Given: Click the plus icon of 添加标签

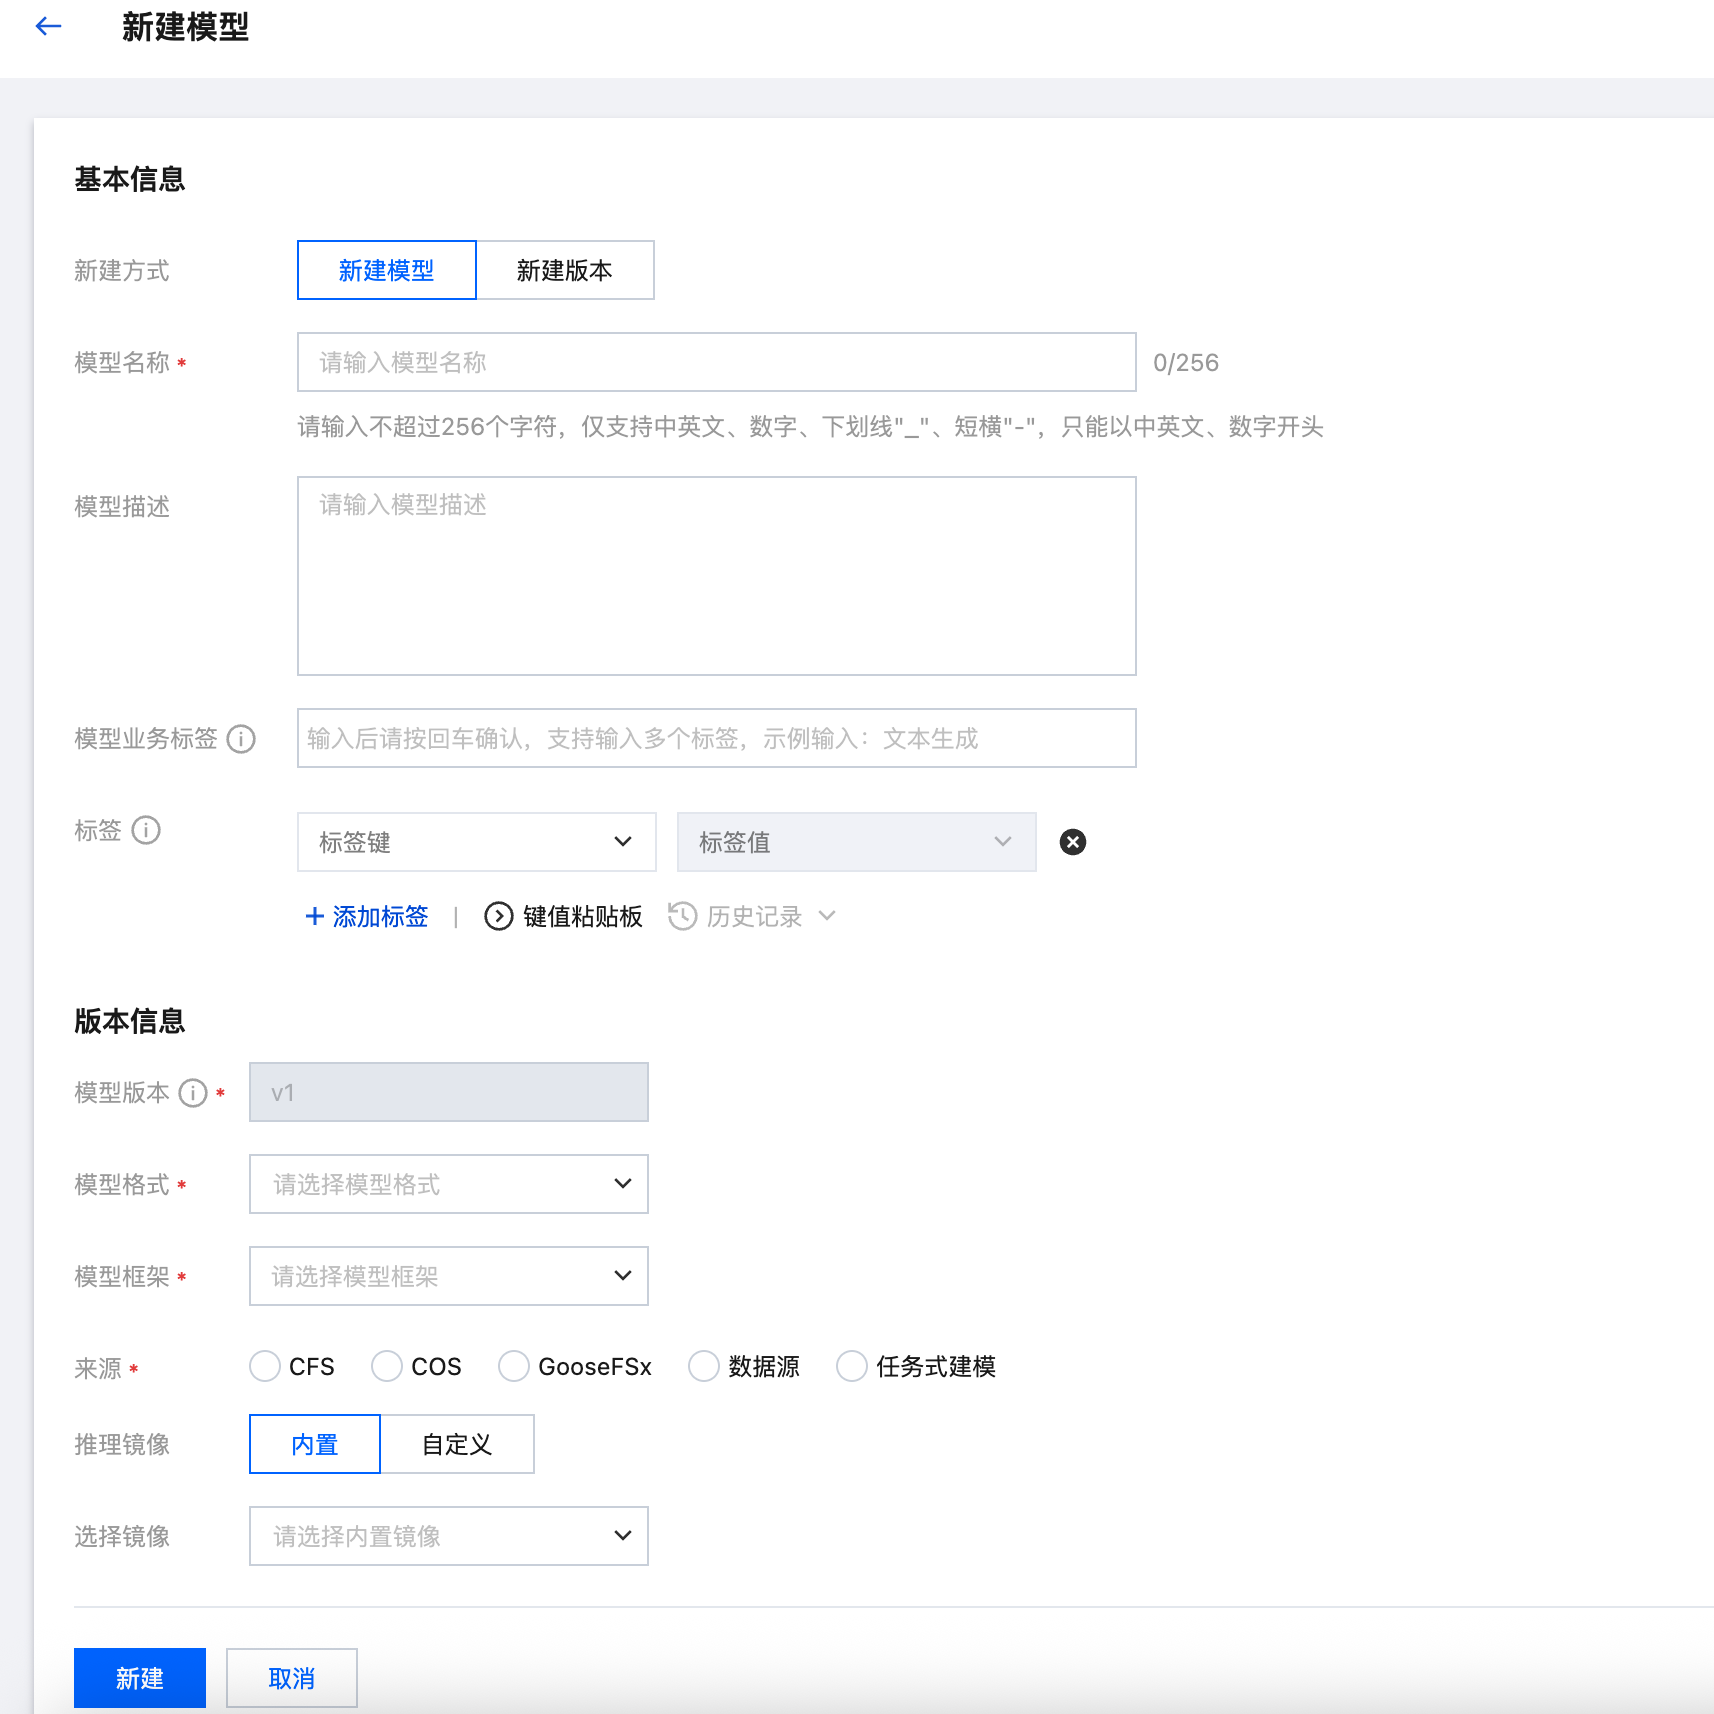Looking at the screenshot, I should coord(314,916).
